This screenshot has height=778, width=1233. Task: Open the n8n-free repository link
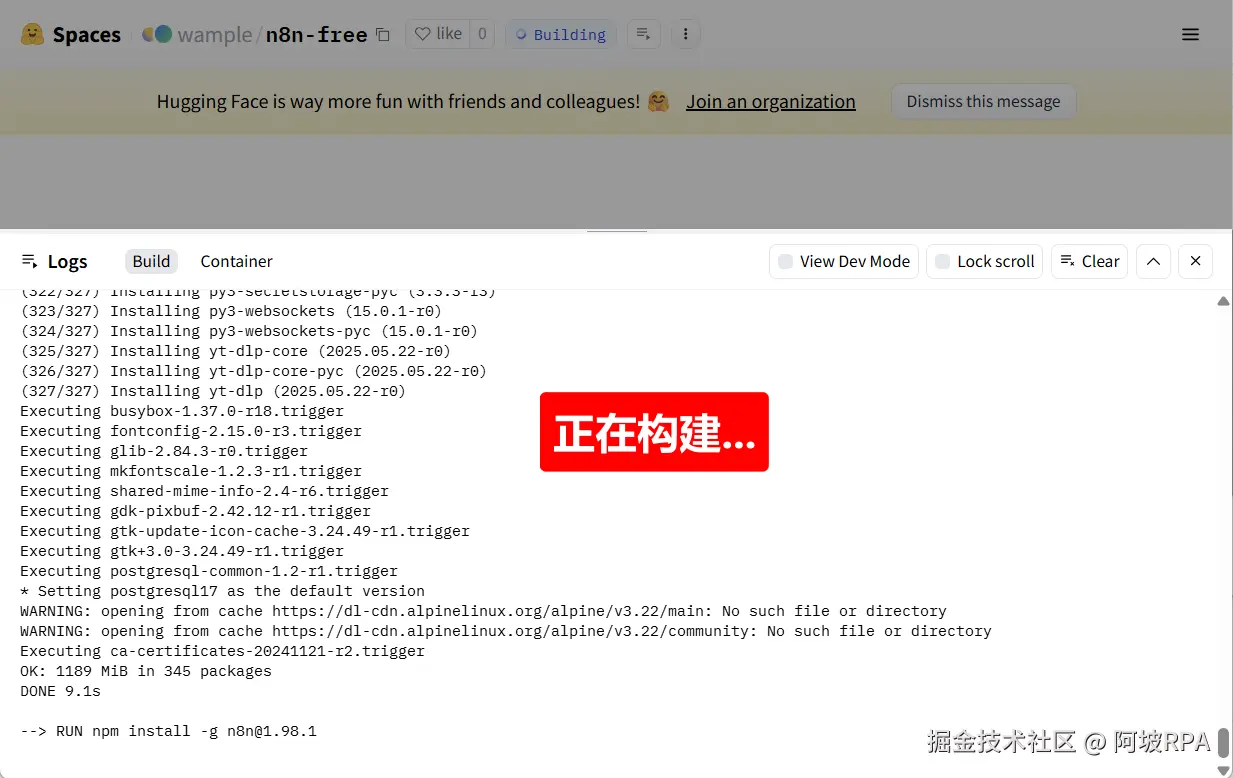coord(316,34)
